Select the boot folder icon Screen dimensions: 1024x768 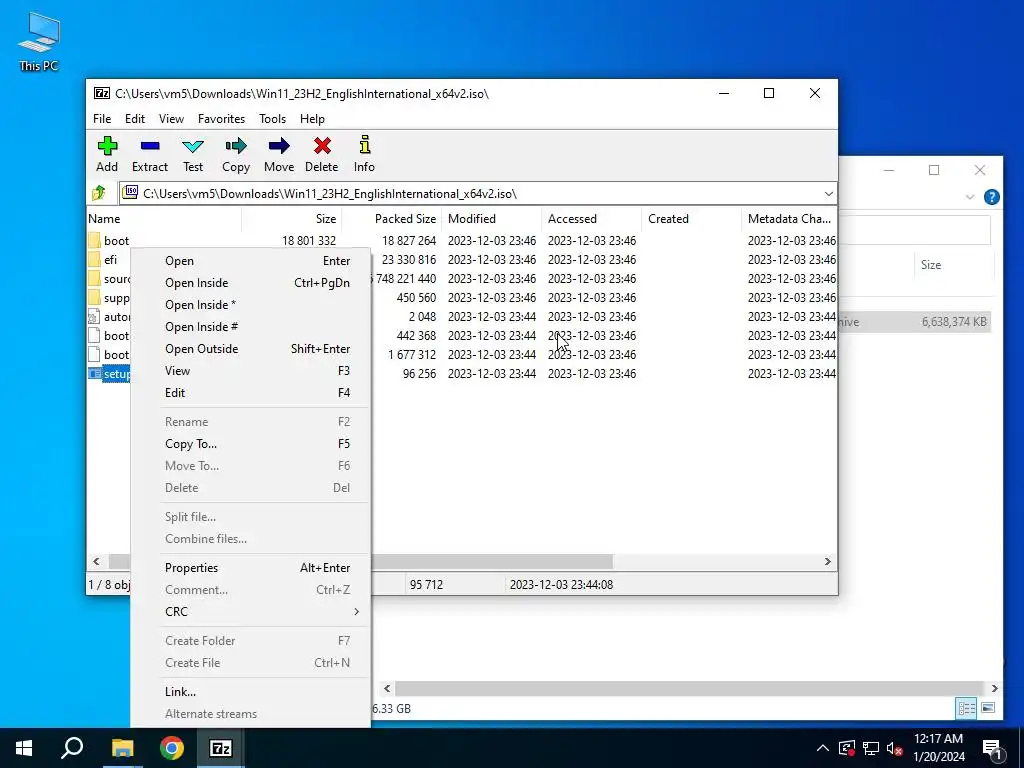94,240
